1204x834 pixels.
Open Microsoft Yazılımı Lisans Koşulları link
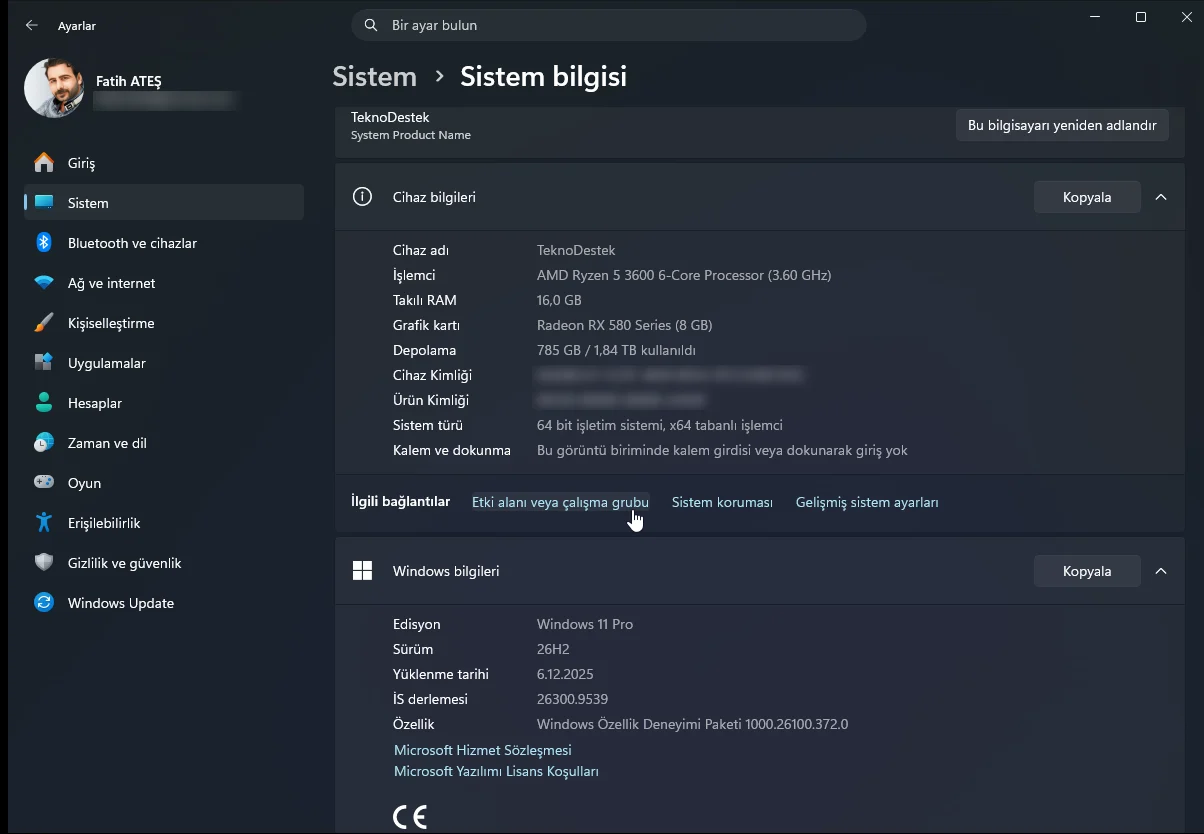click(496, 771)
